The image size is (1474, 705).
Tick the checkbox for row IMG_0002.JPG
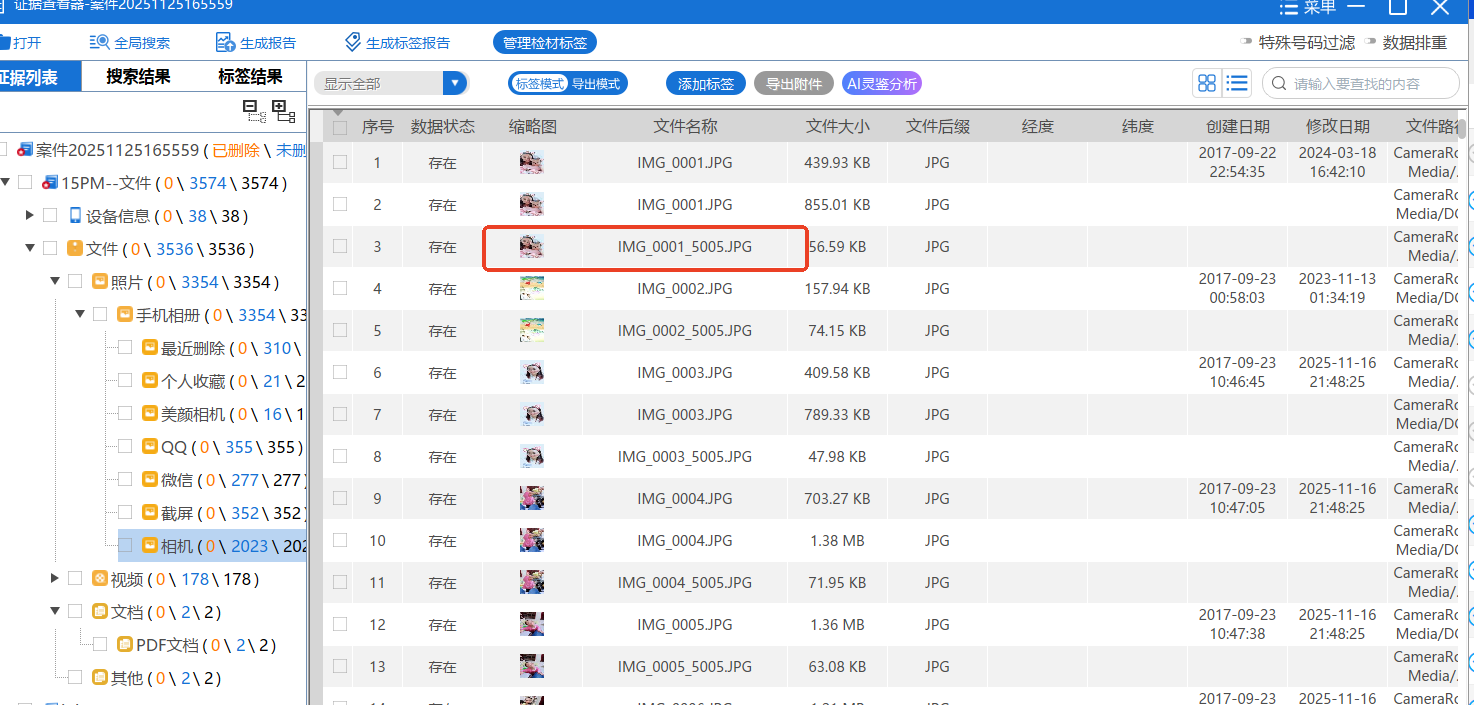click(x=340, y=288)
